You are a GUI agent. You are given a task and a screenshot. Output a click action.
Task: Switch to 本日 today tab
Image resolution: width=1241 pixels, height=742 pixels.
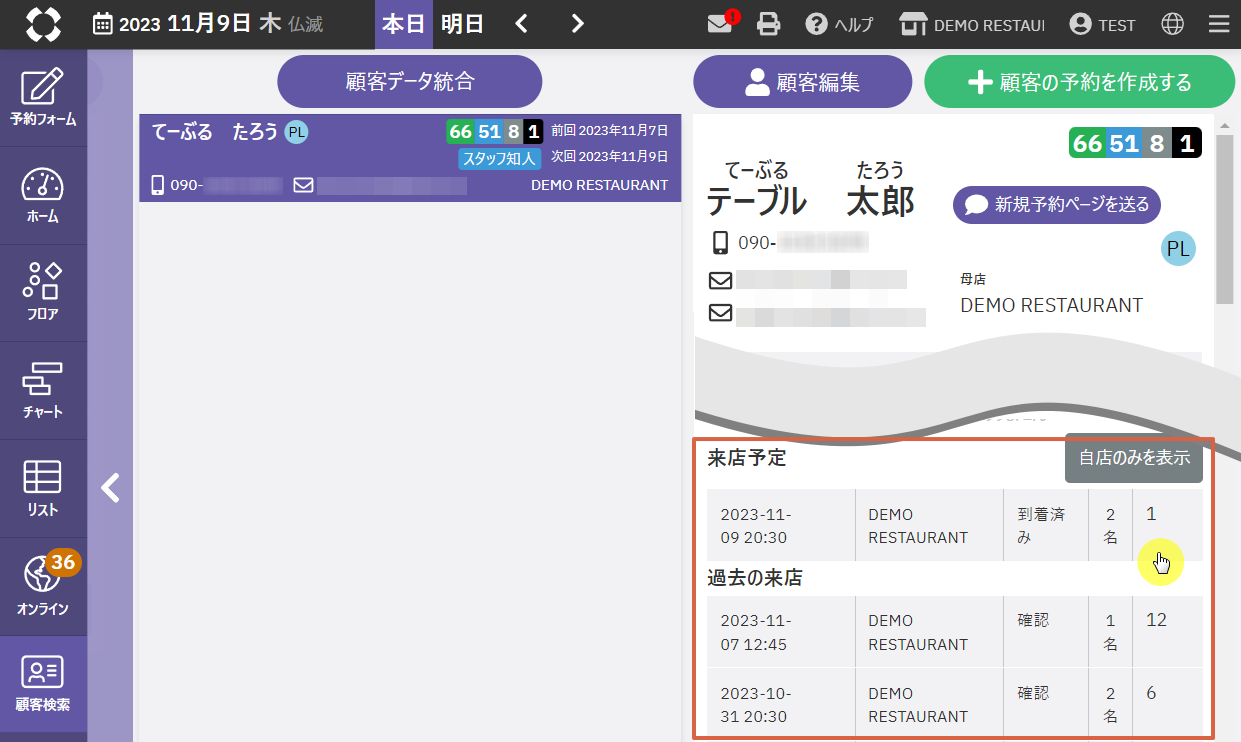coord(403,24)
